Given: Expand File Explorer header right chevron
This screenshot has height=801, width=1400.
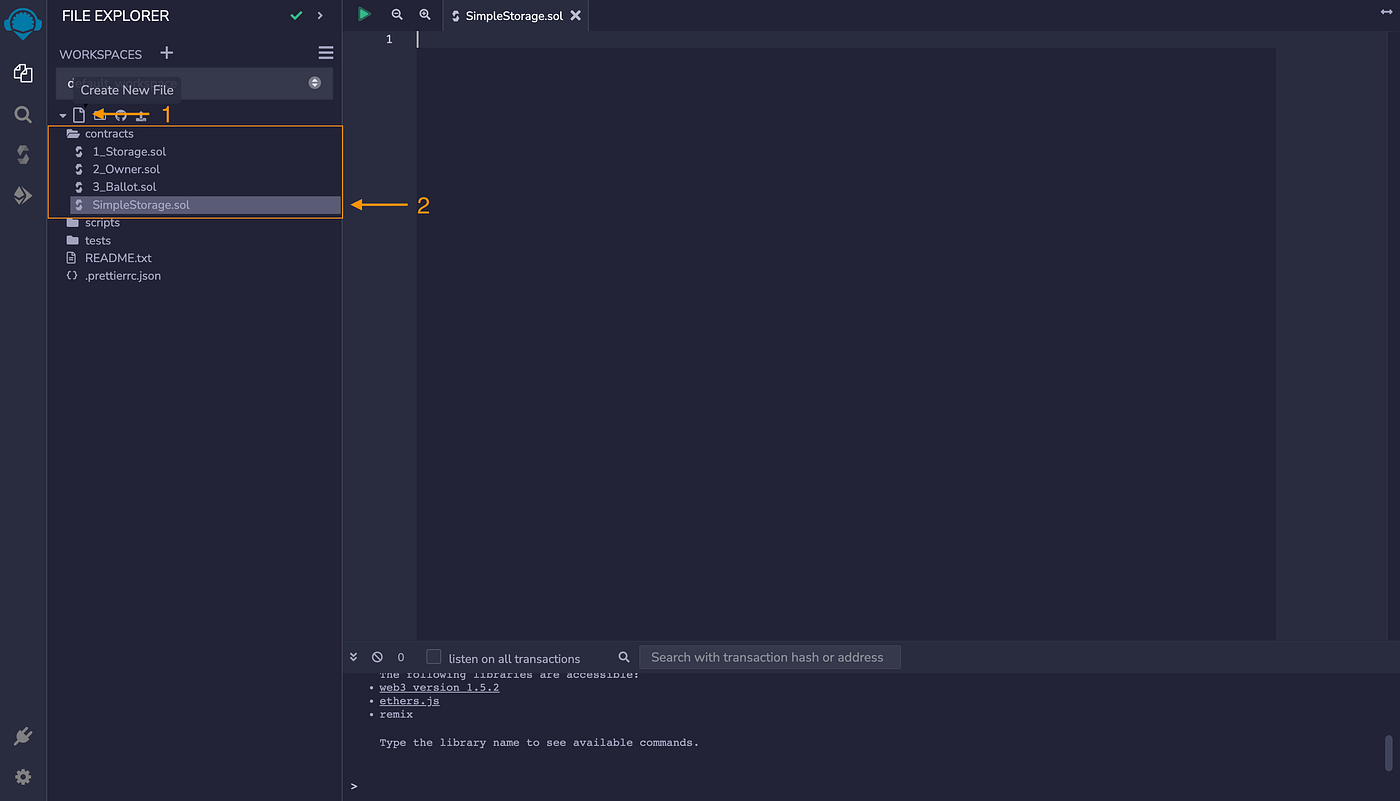Looking at the screenshot, I should pos(320,16).
